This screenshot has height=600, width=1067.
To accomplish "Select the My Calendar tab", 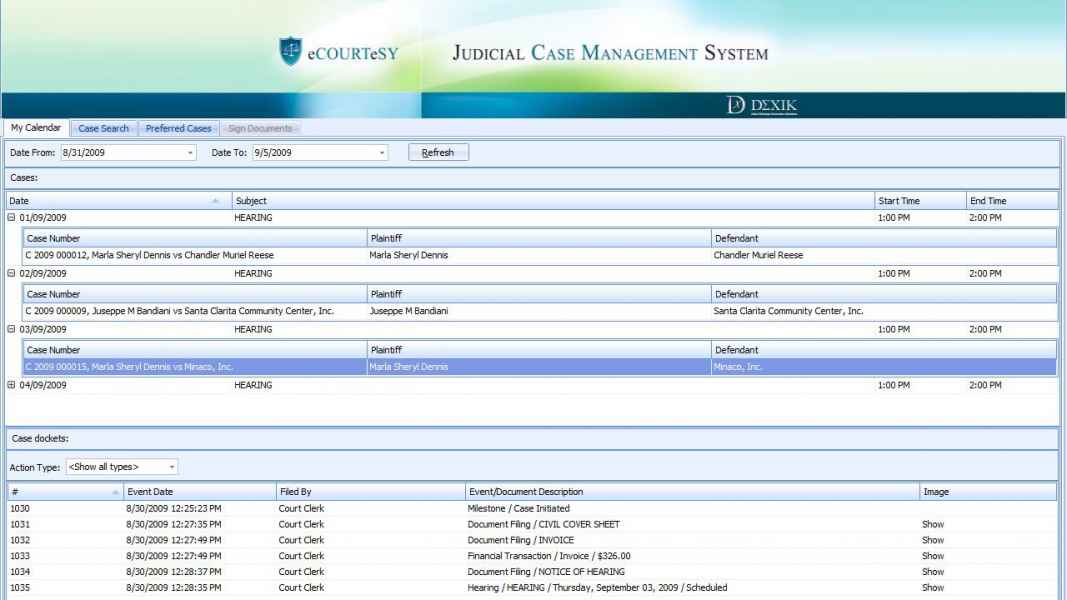I will pyautogui.click(x=36, y=128).
